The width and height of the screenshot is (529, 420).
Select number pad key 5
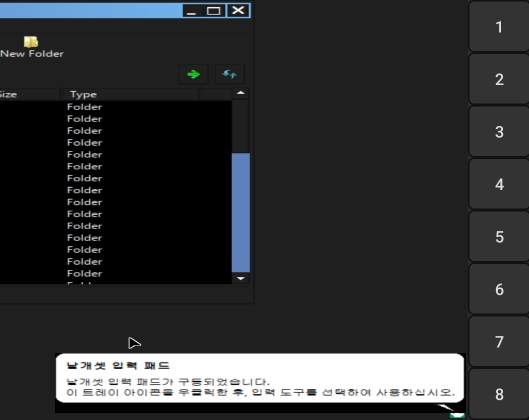click(499, 236)
